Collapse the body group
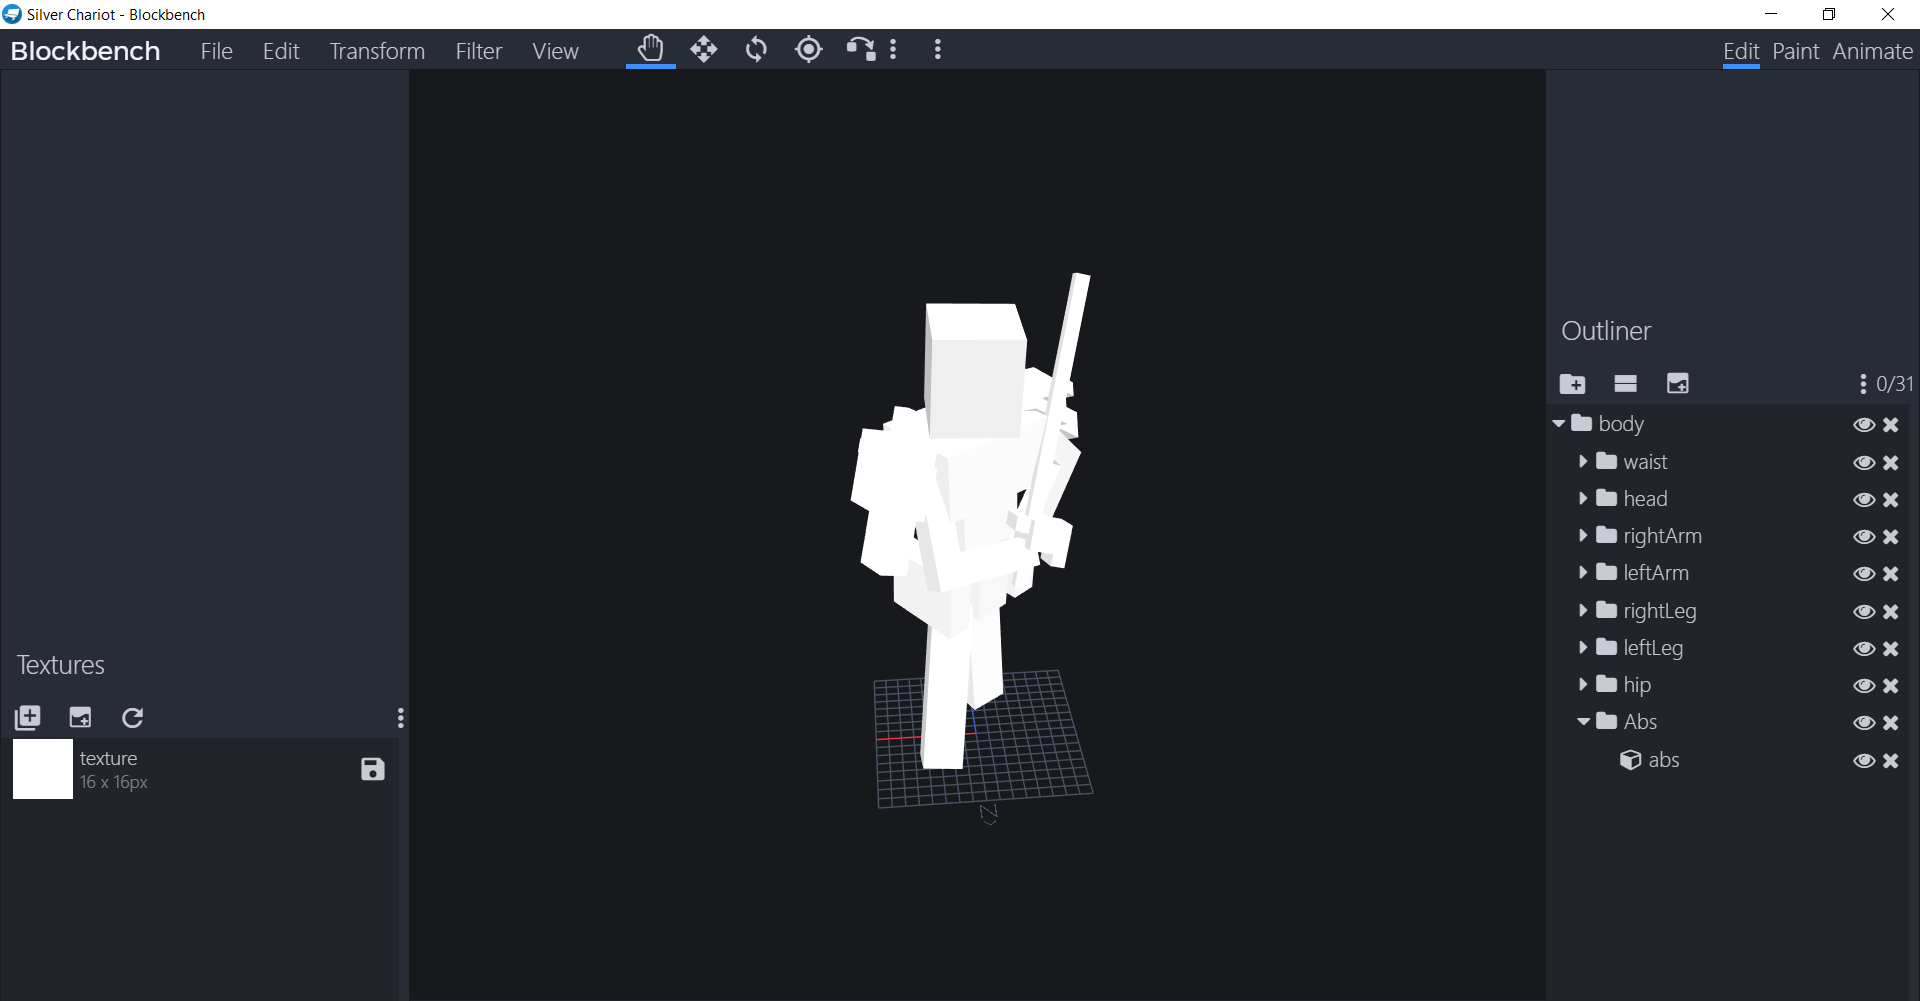1920x1001 pixels. (x=1559, y=424)
